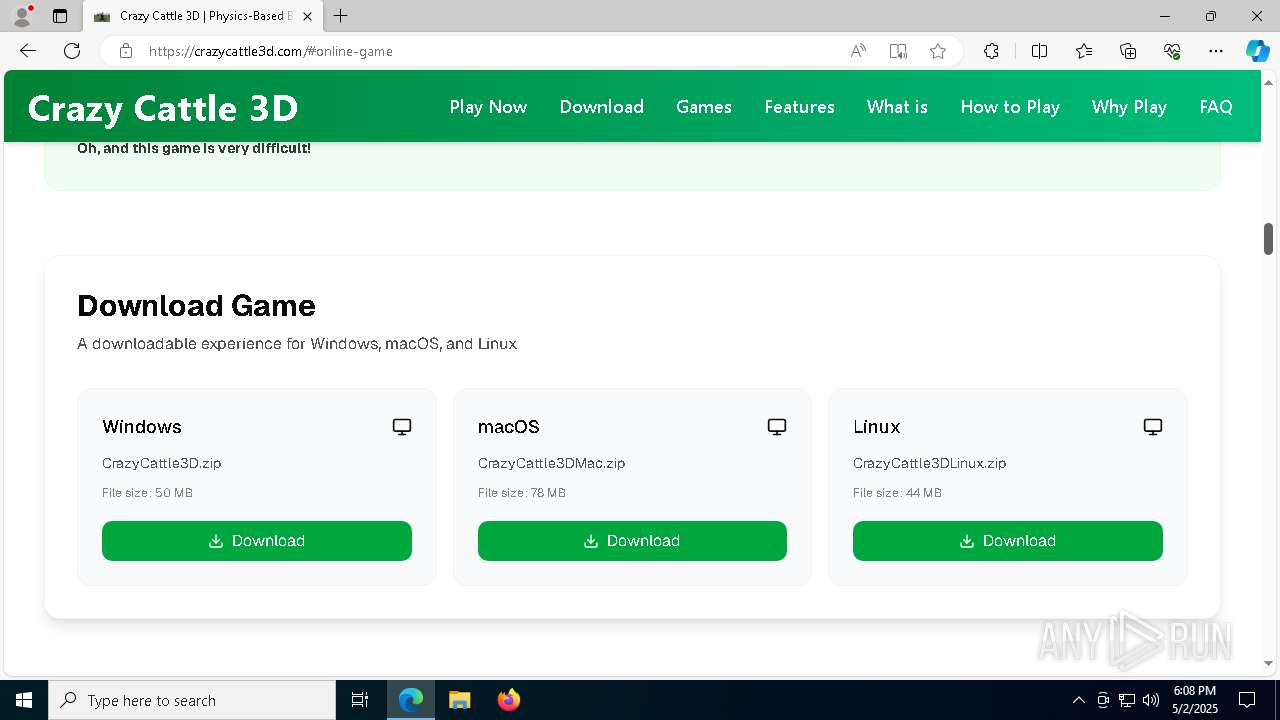Image resolution: width=1280 pixels, height=720 pixels.
Task: Click the address bar URL
Action: [270, 51]
